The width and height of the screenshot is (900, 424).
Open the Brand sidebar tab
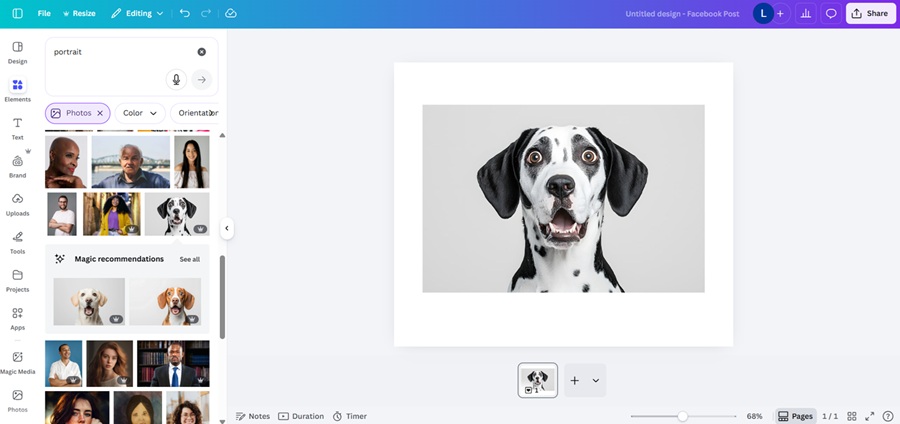pos(17,166)
